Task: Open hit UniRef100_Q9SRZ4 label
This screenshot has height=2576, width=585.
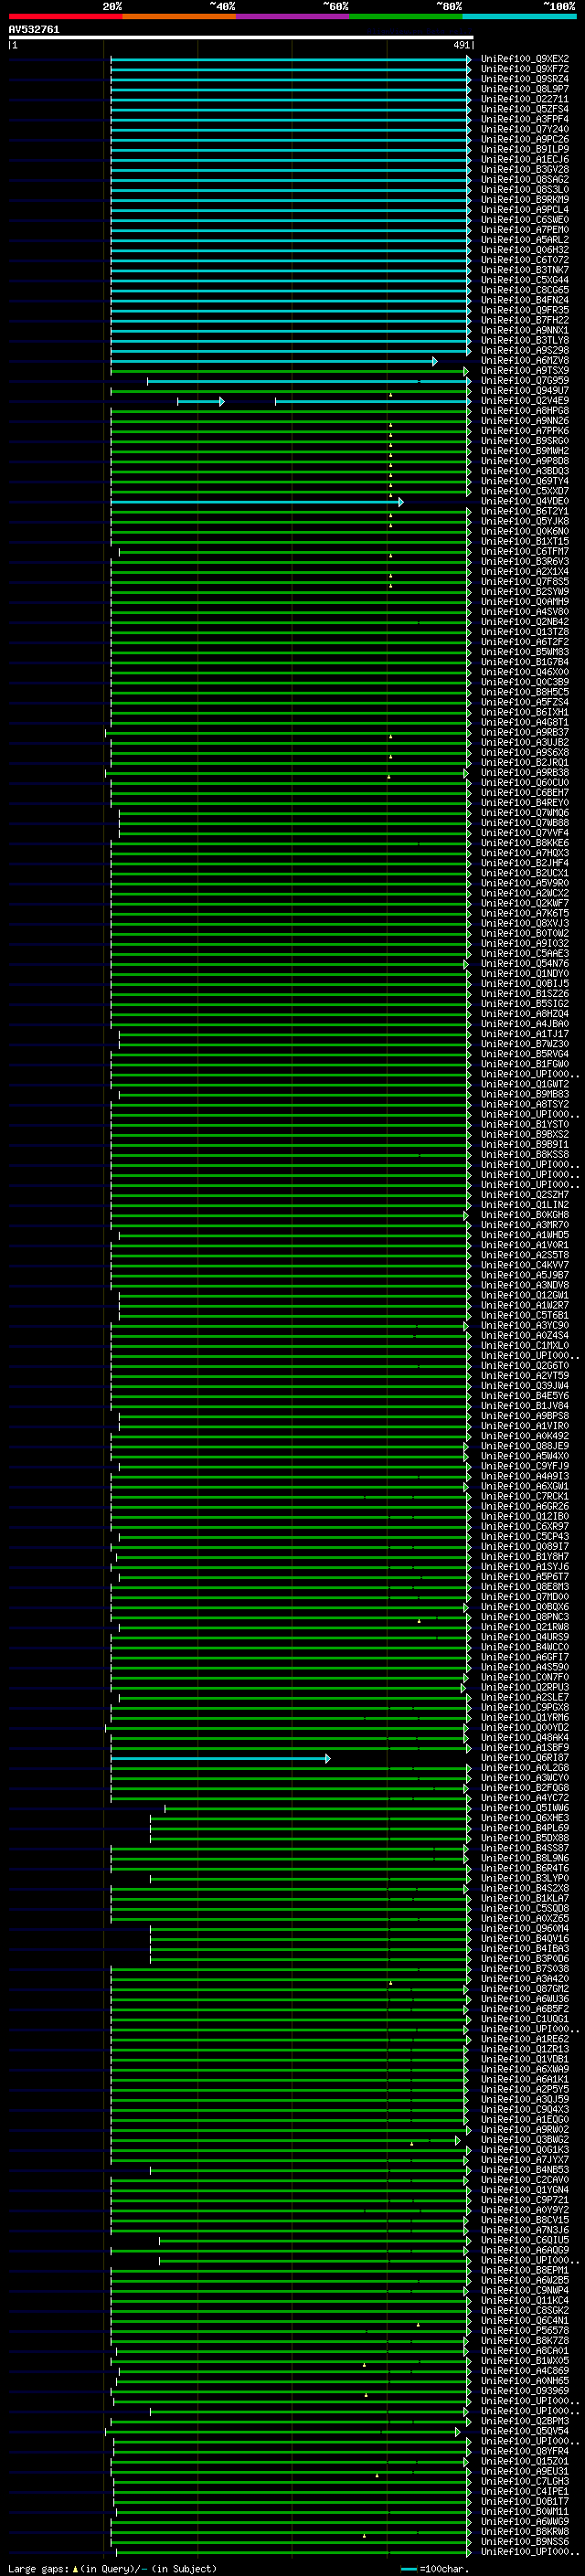Action: [x=524, y=79]
